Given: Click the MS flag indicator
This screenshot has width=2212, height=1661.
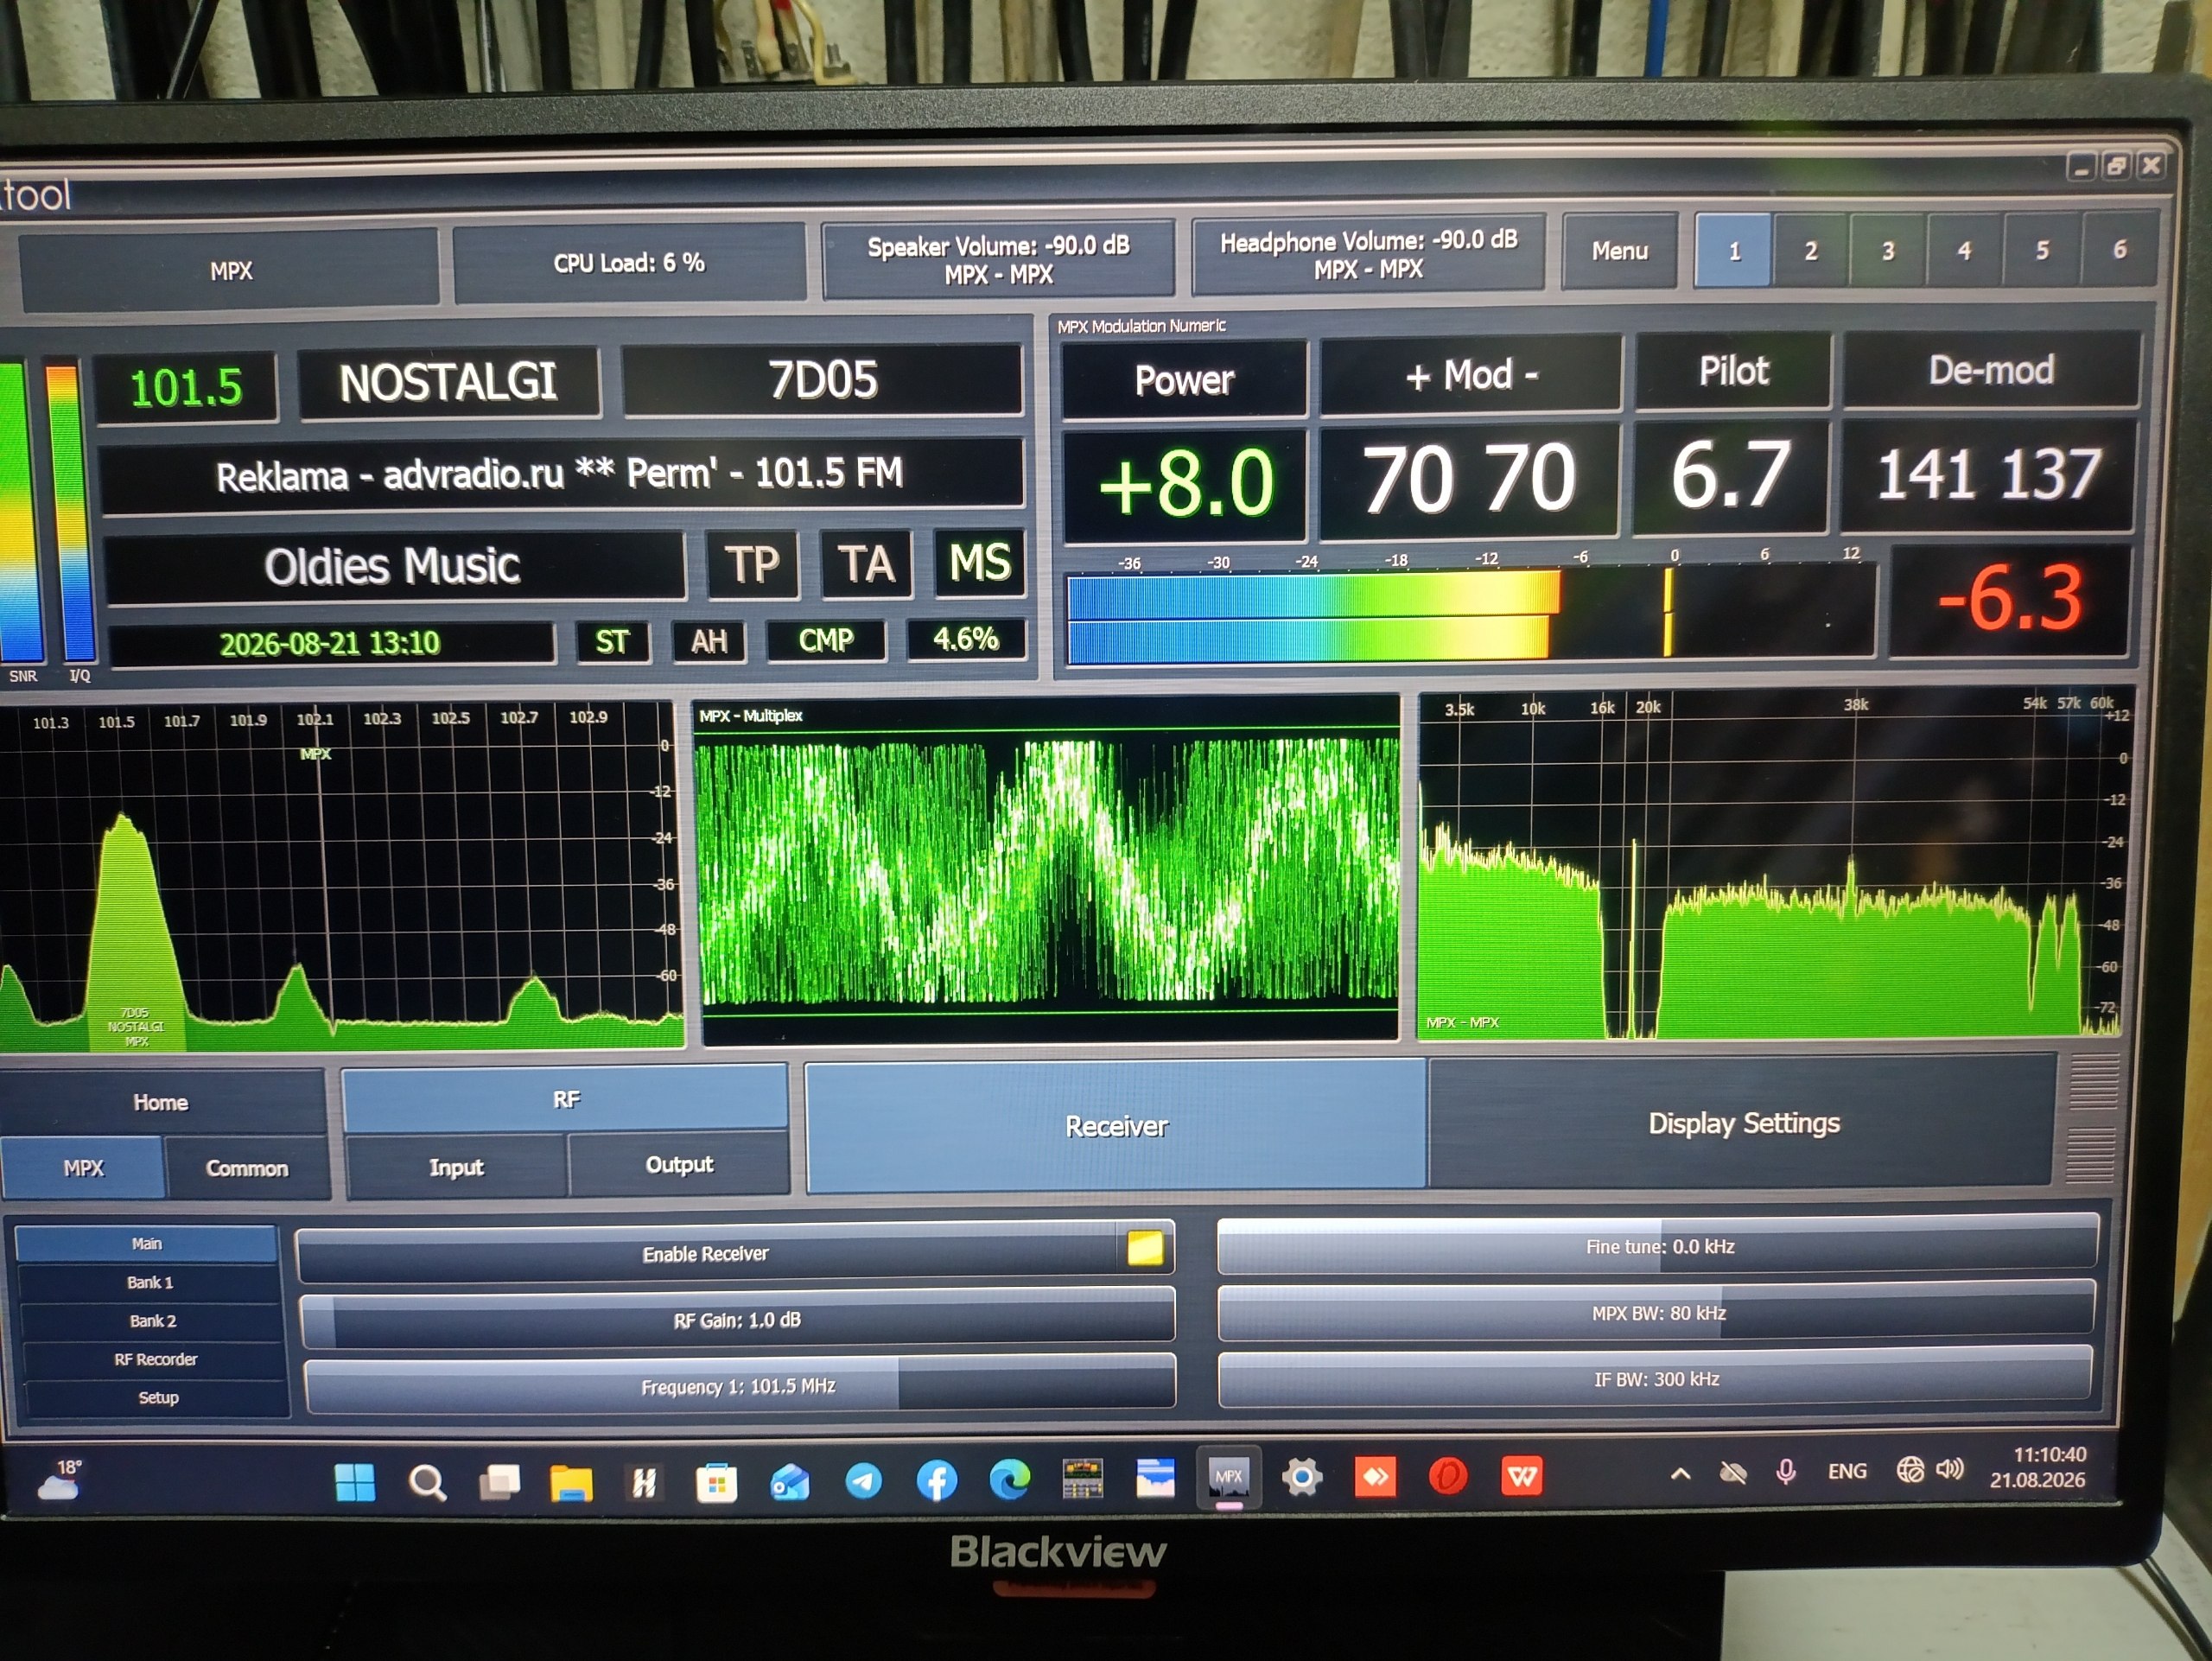Looking at the screenshot, I should click(x=980, y=562).
